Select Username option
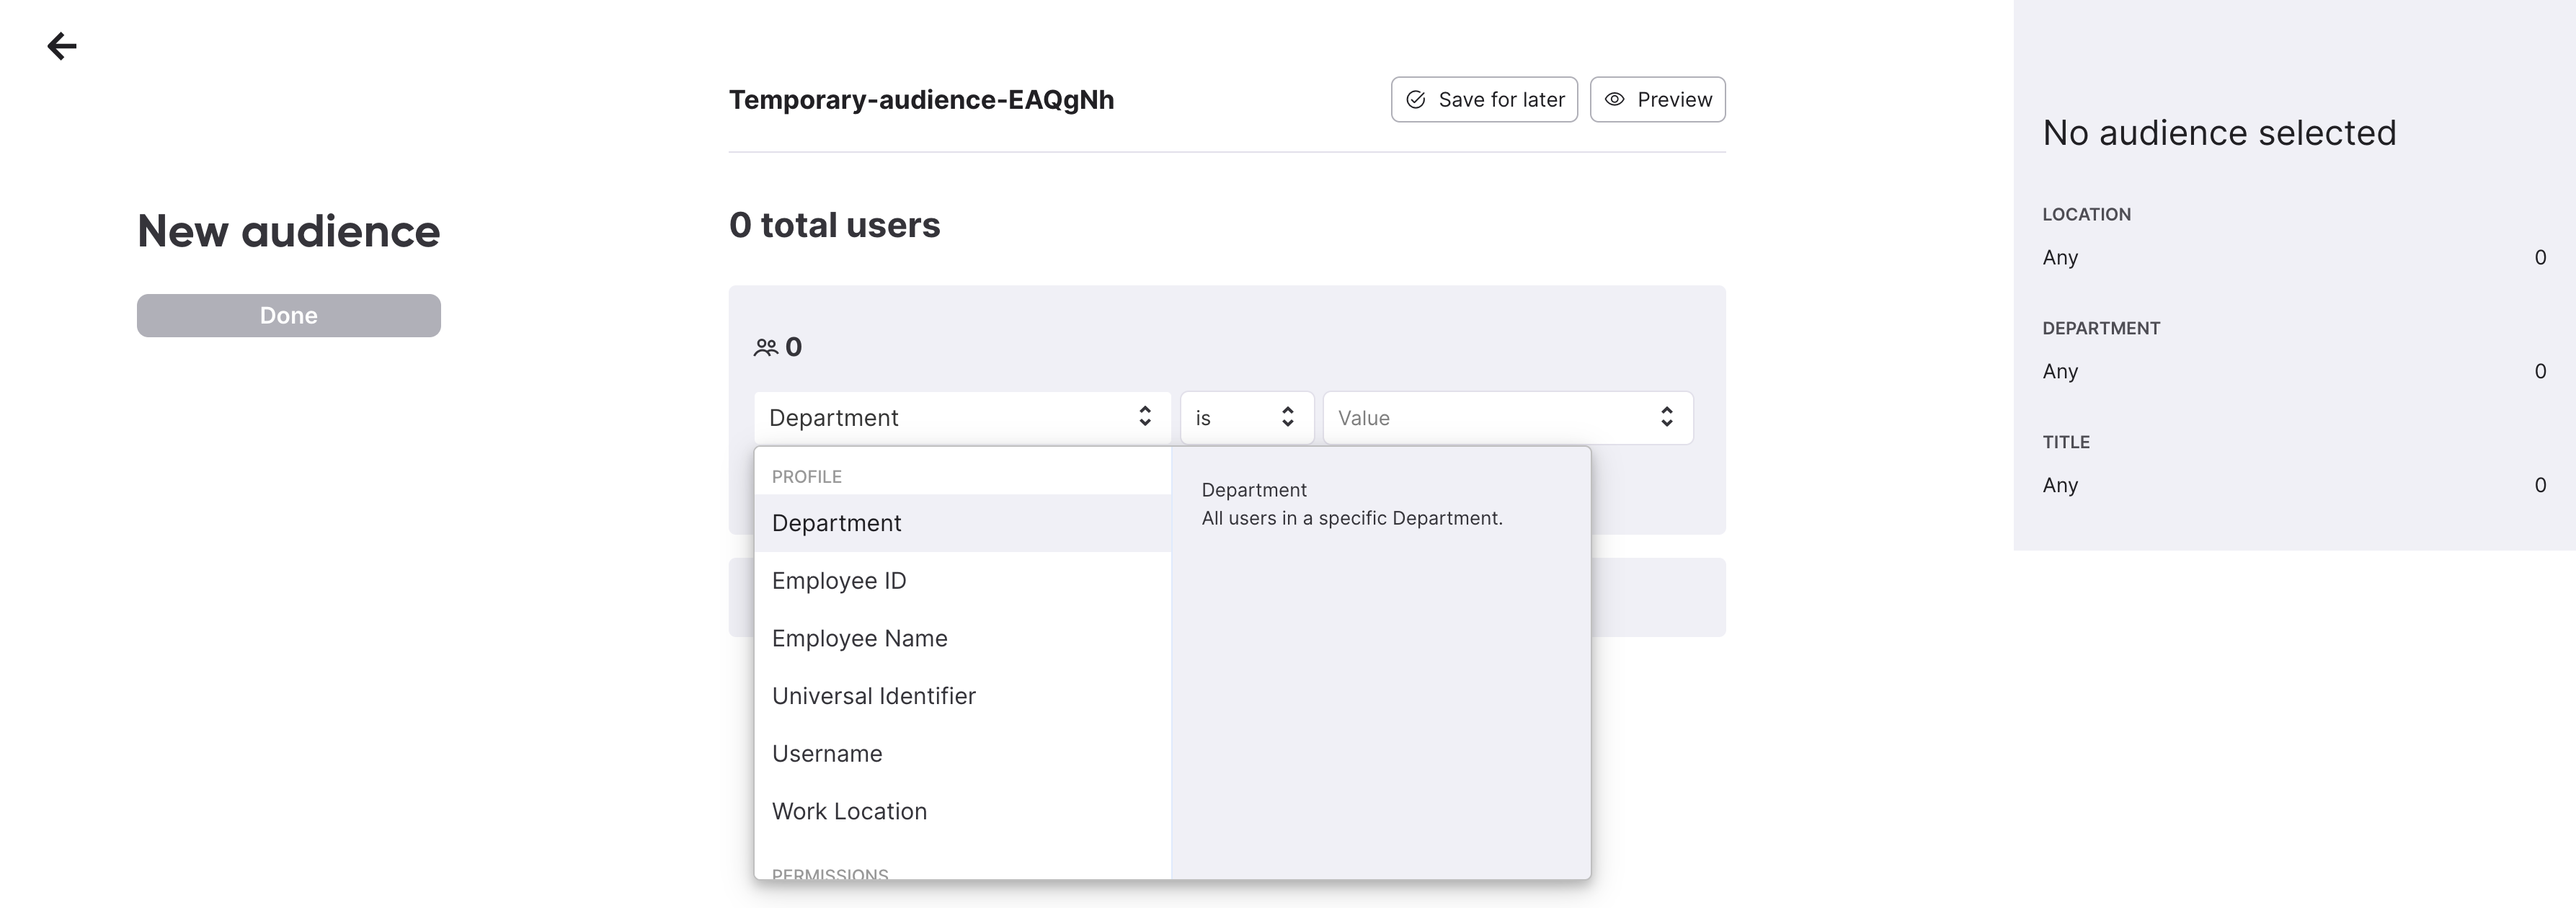The width and height of the screenshot is (2576, 908). 962,754
